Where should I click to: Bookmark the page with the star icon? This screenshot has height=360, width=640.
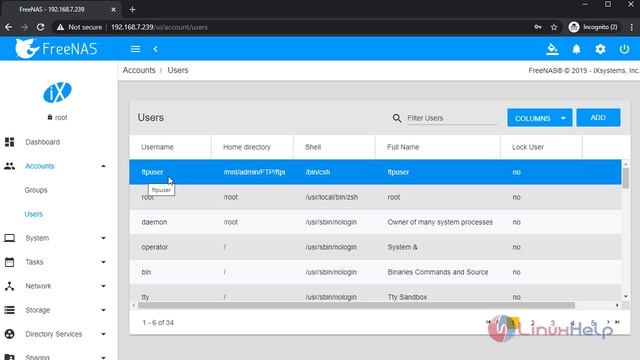coord(554,27)
